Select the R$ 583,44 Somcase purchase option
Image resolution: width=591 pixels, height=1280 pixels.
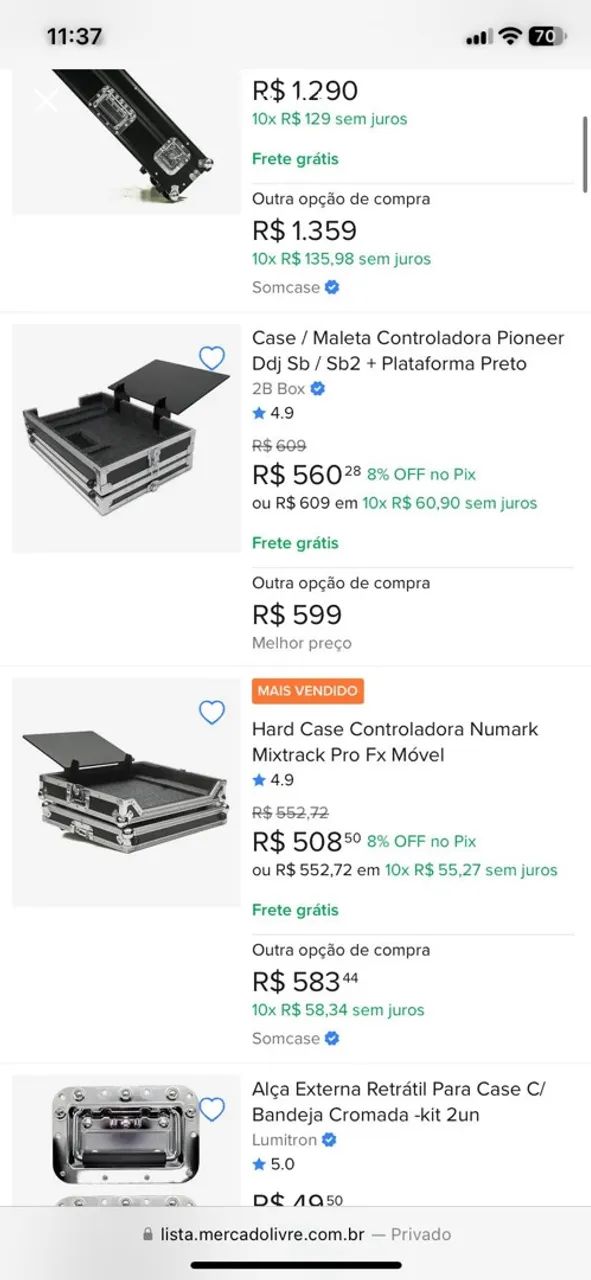pyautogui.click(x=412, y=994)
